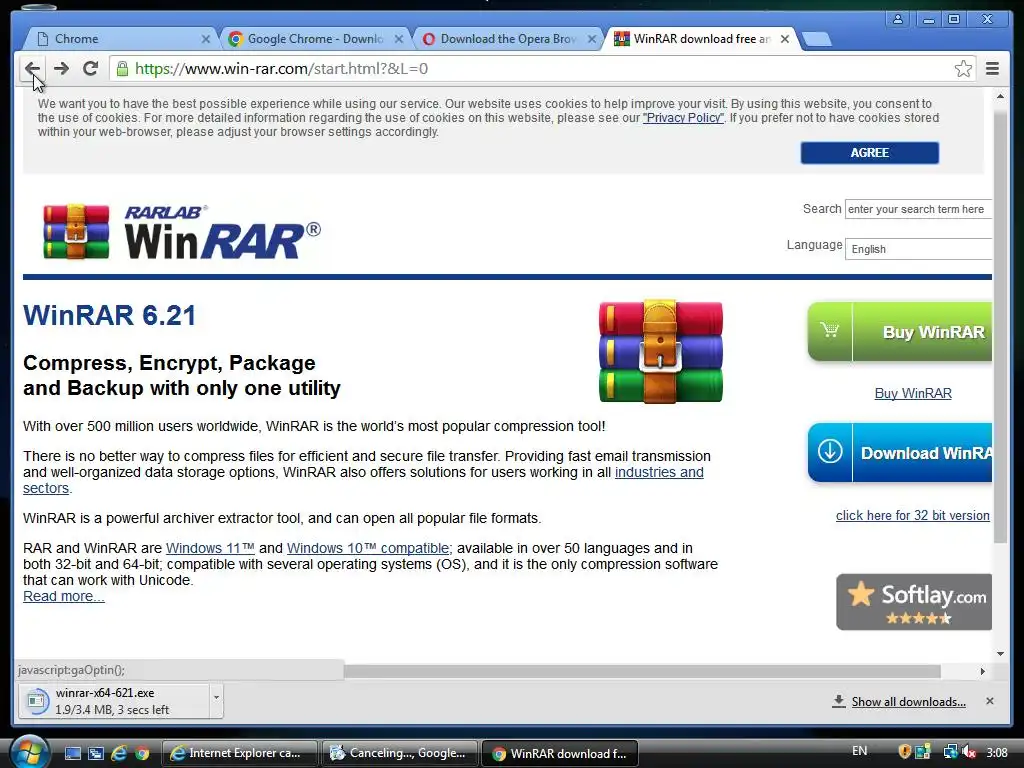Image resolution: width=1024 pixels, height=768 pixels.
Task: Open the Language dropdown showing English
Action: click(918, 249)
